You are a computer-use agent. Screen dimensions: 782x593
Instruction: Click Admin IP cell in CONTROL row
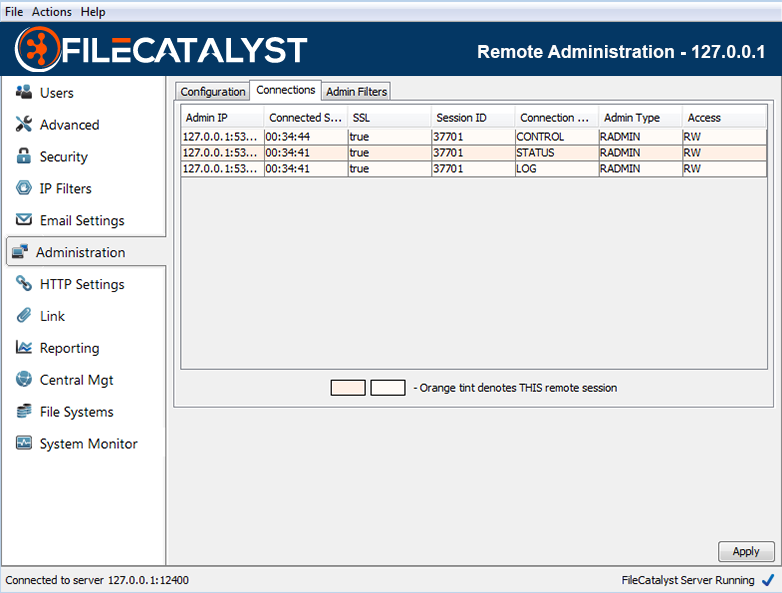pyautogui.click(x=222, y=137)
